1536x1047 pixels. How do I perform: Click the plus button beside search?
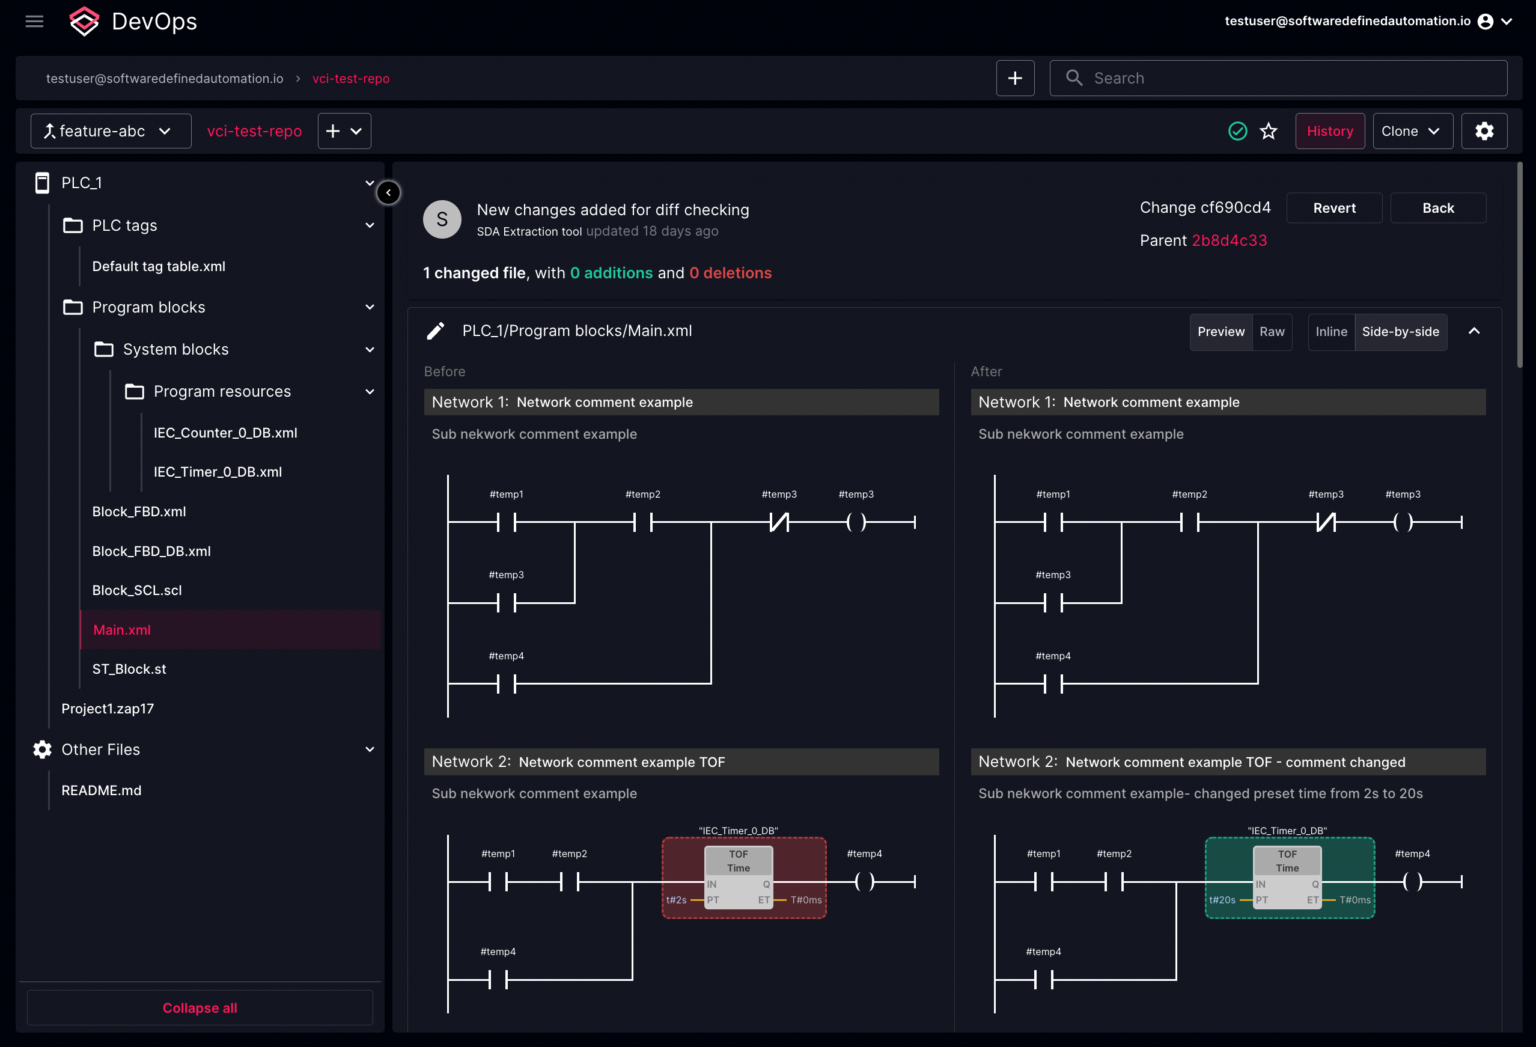click(1015, 78)
